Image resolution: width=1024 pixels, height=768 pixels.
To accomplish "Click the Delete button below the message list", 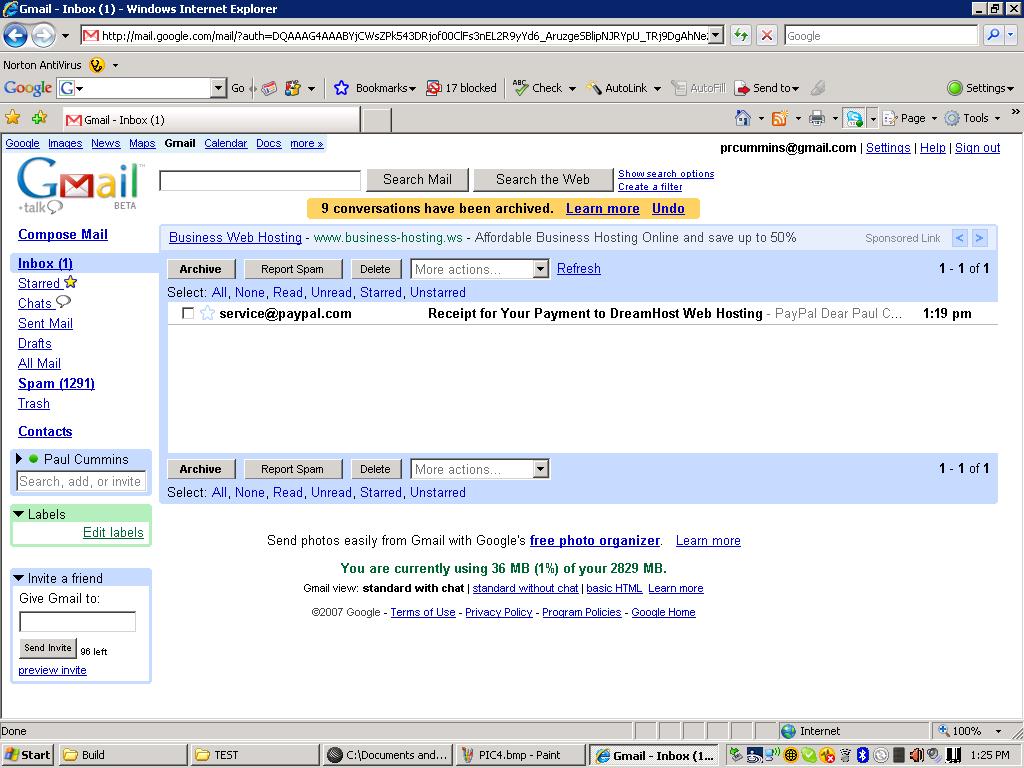I will (x=376, y=469).
